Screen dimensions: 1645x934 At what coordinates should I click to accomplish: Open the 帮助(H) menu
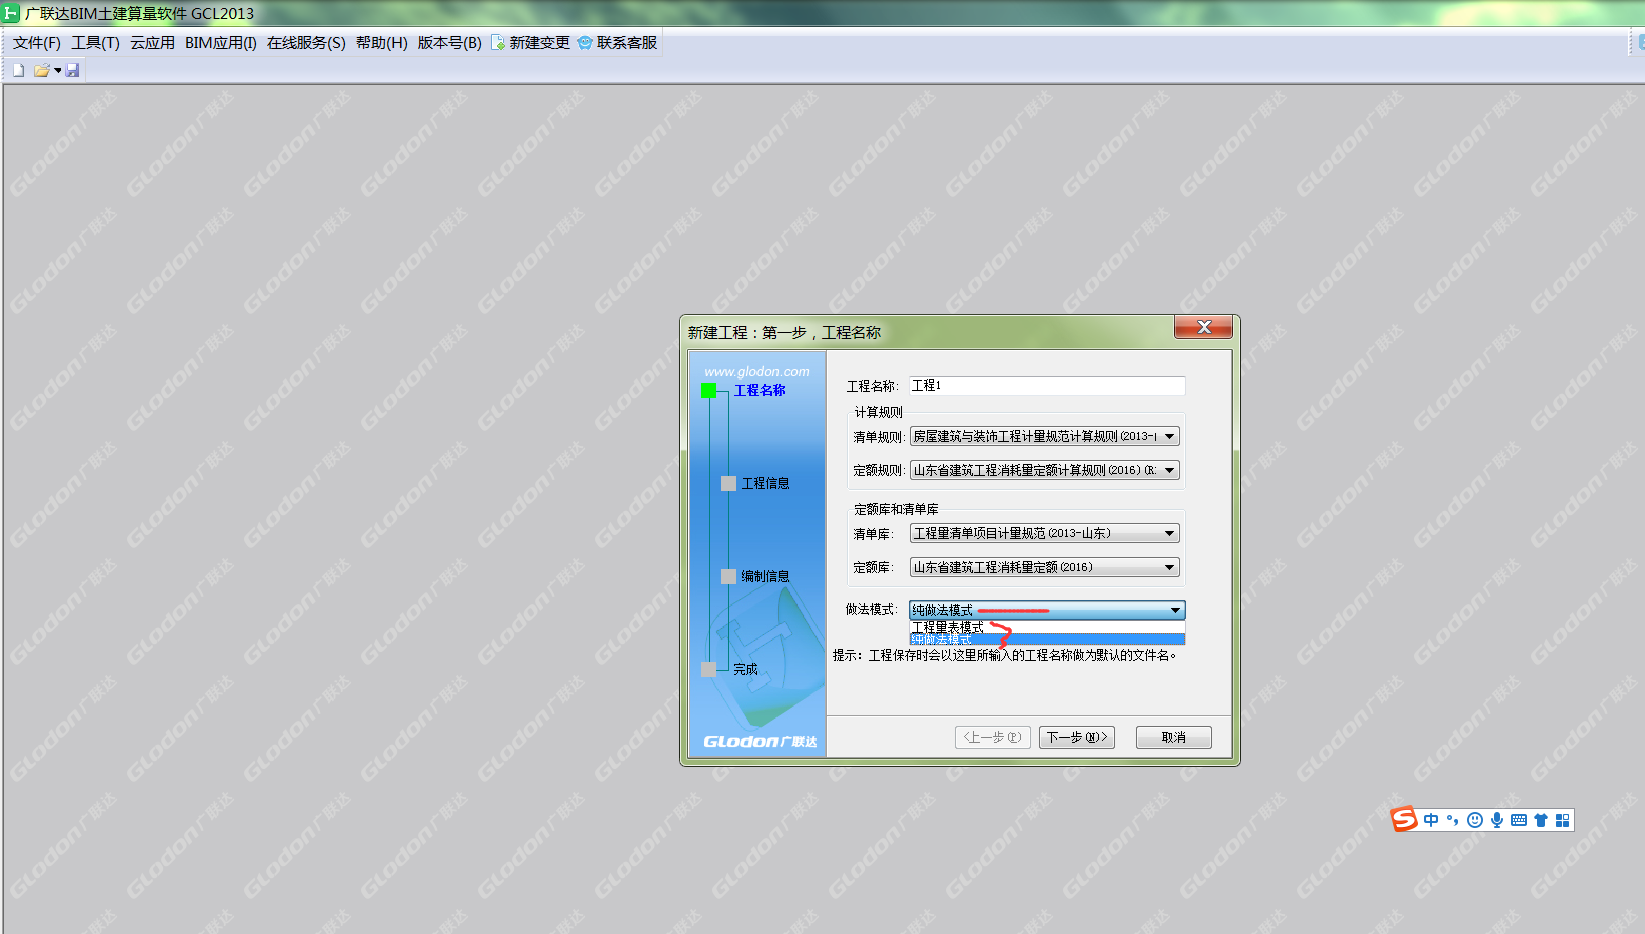click(x=382, y=43)
